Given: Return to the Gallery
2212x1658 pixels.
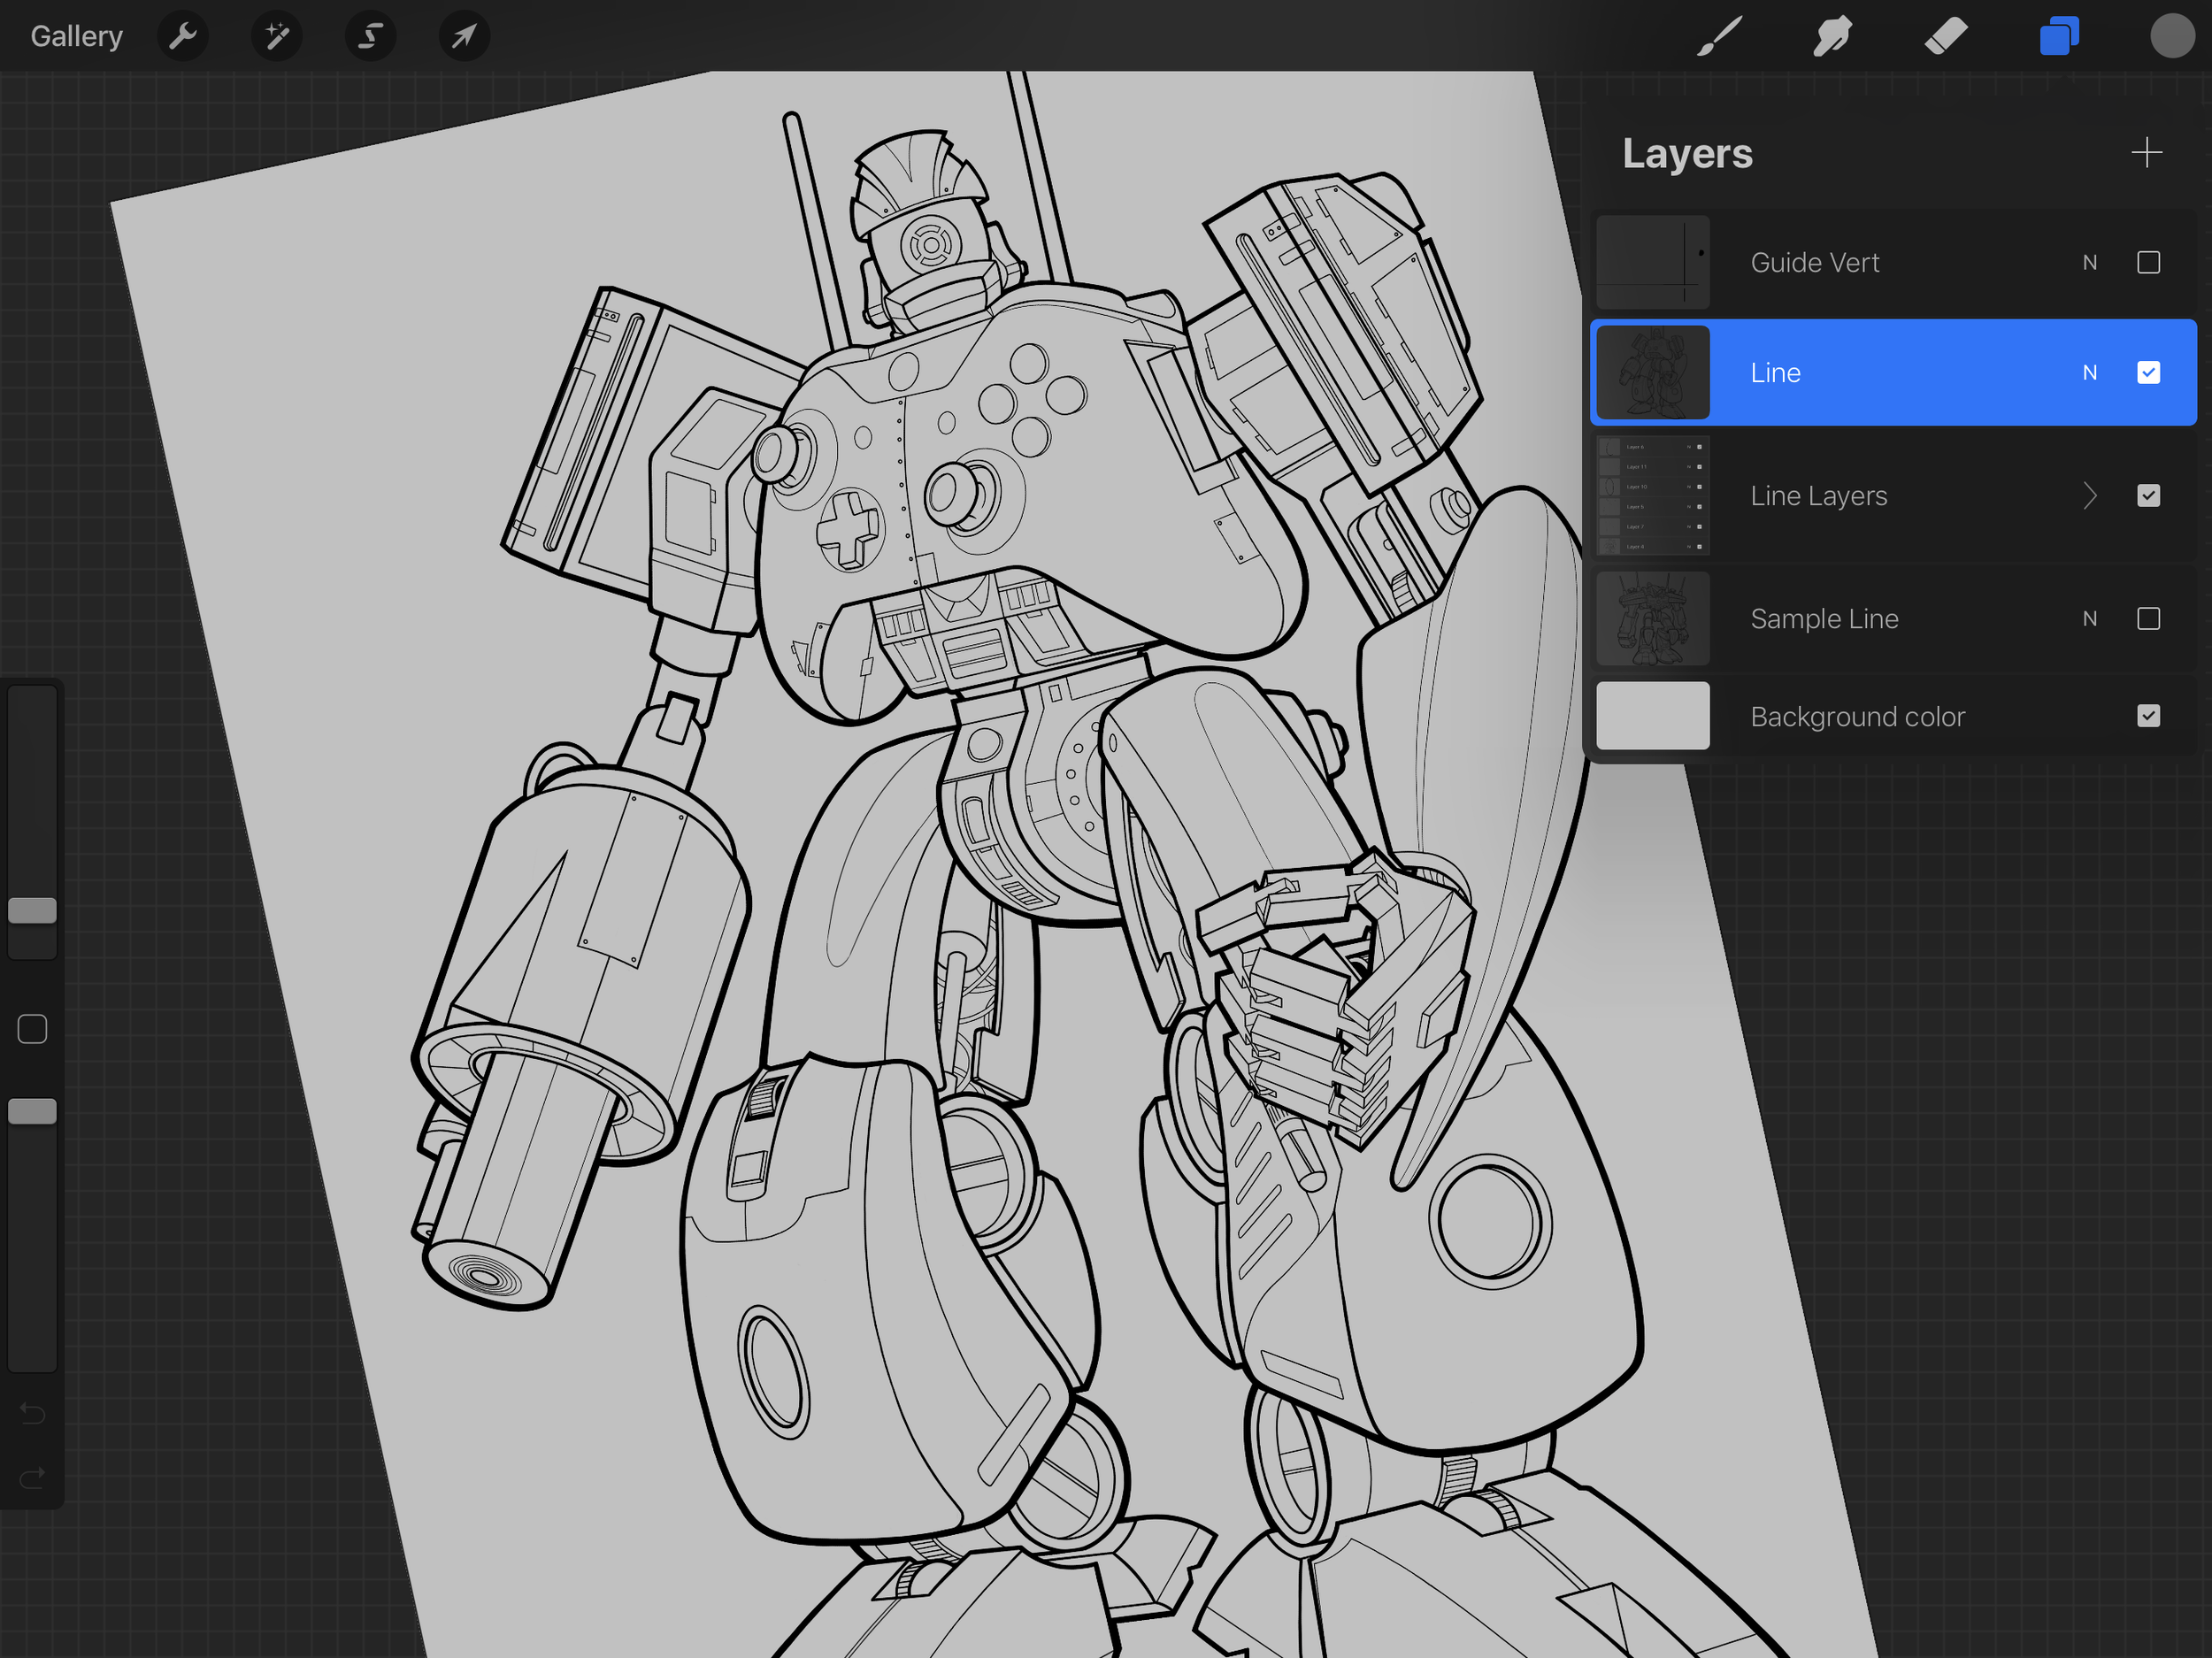Looking at the screenshot, I should point(77,37).
